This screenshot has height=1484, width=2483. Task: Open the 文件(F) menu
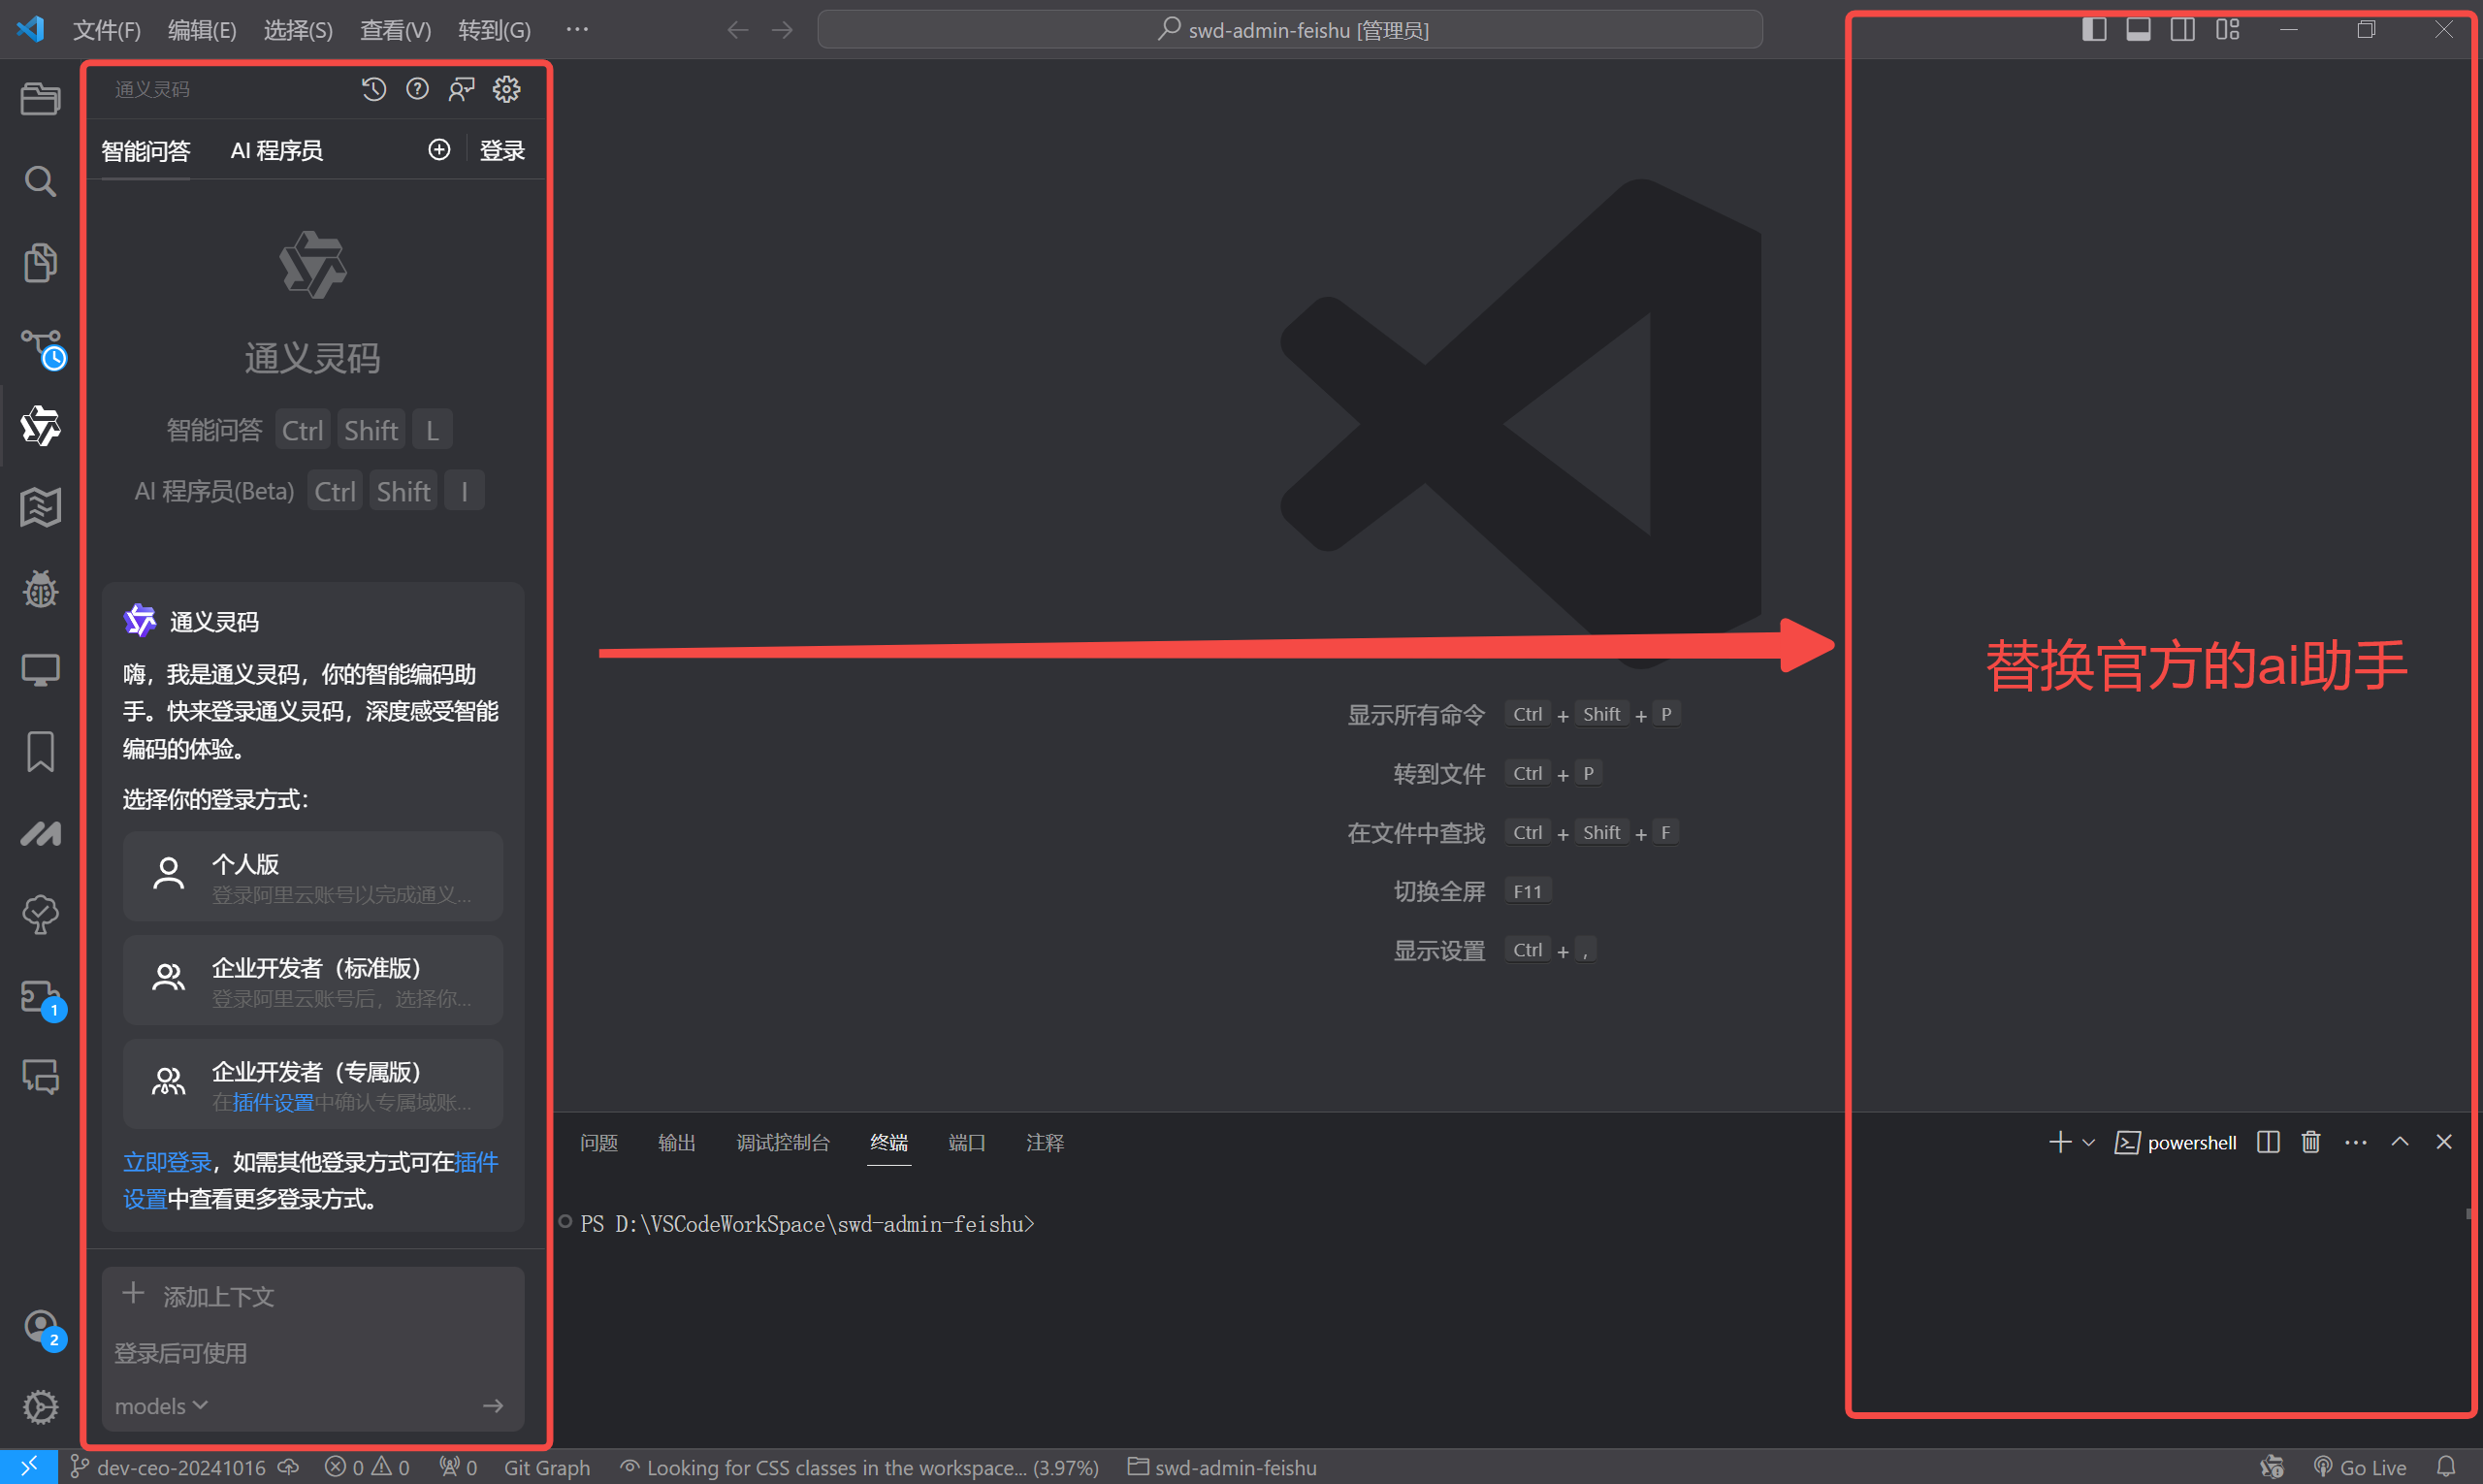(106, 30)
